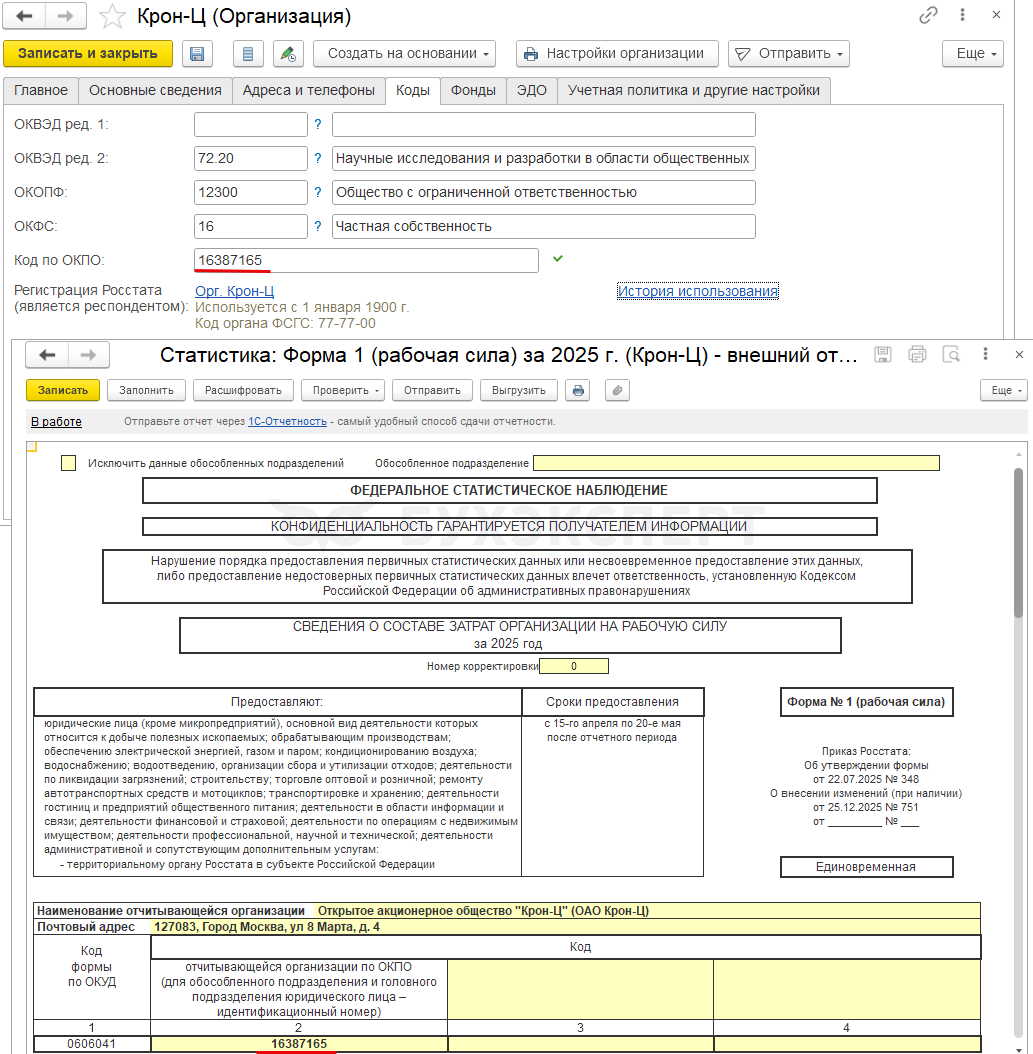Screen dimensions: 1033x1054
Task: Expand the Отправить dropdown in the organization toolbar
Action: click(x=789, y=54)
